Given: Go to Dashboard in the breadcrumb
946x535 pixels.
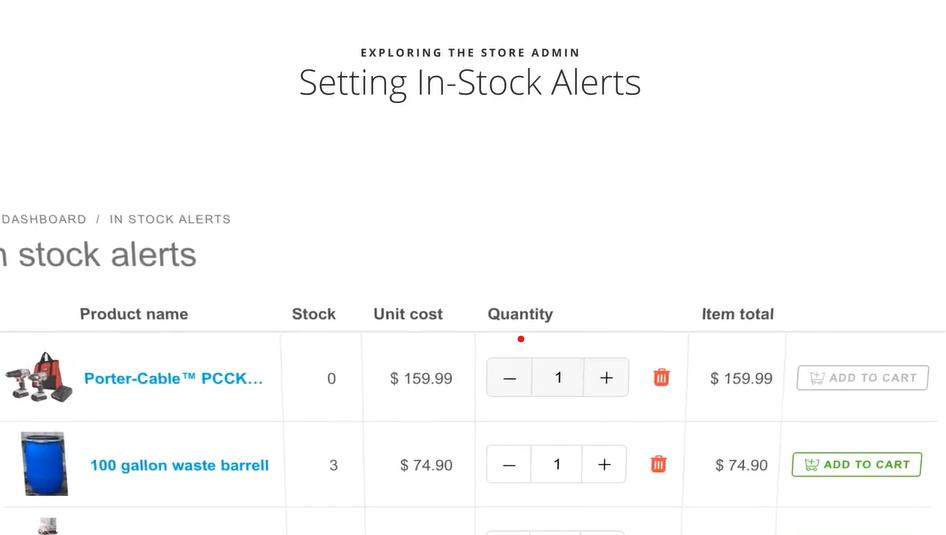Looking at the screenshot, I should click(x=44, y=219).
